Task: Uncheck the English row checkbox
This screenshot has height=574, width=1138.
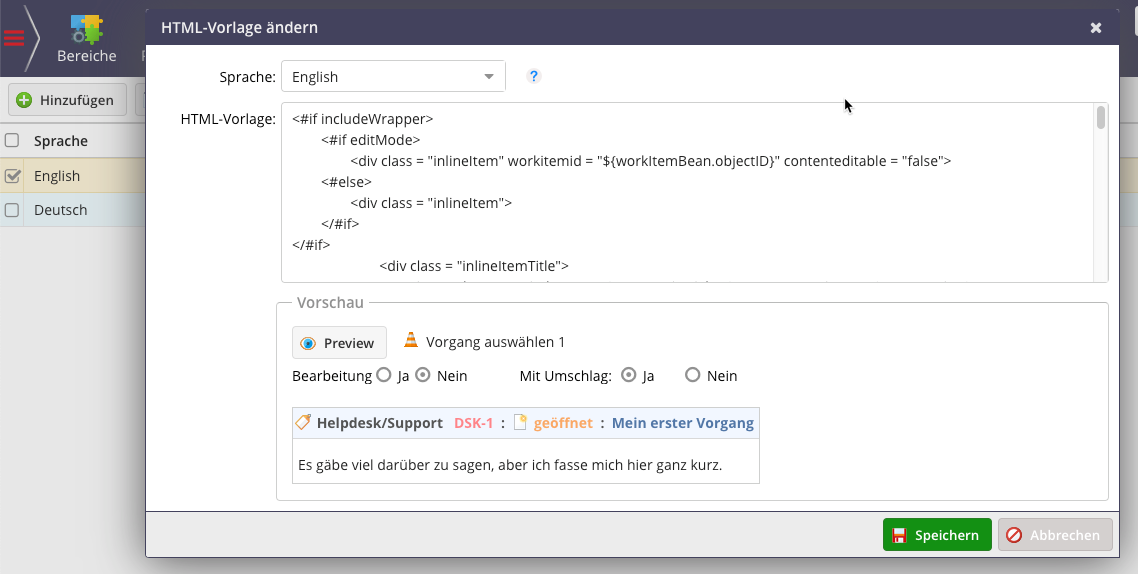Action: click(12, 176)
